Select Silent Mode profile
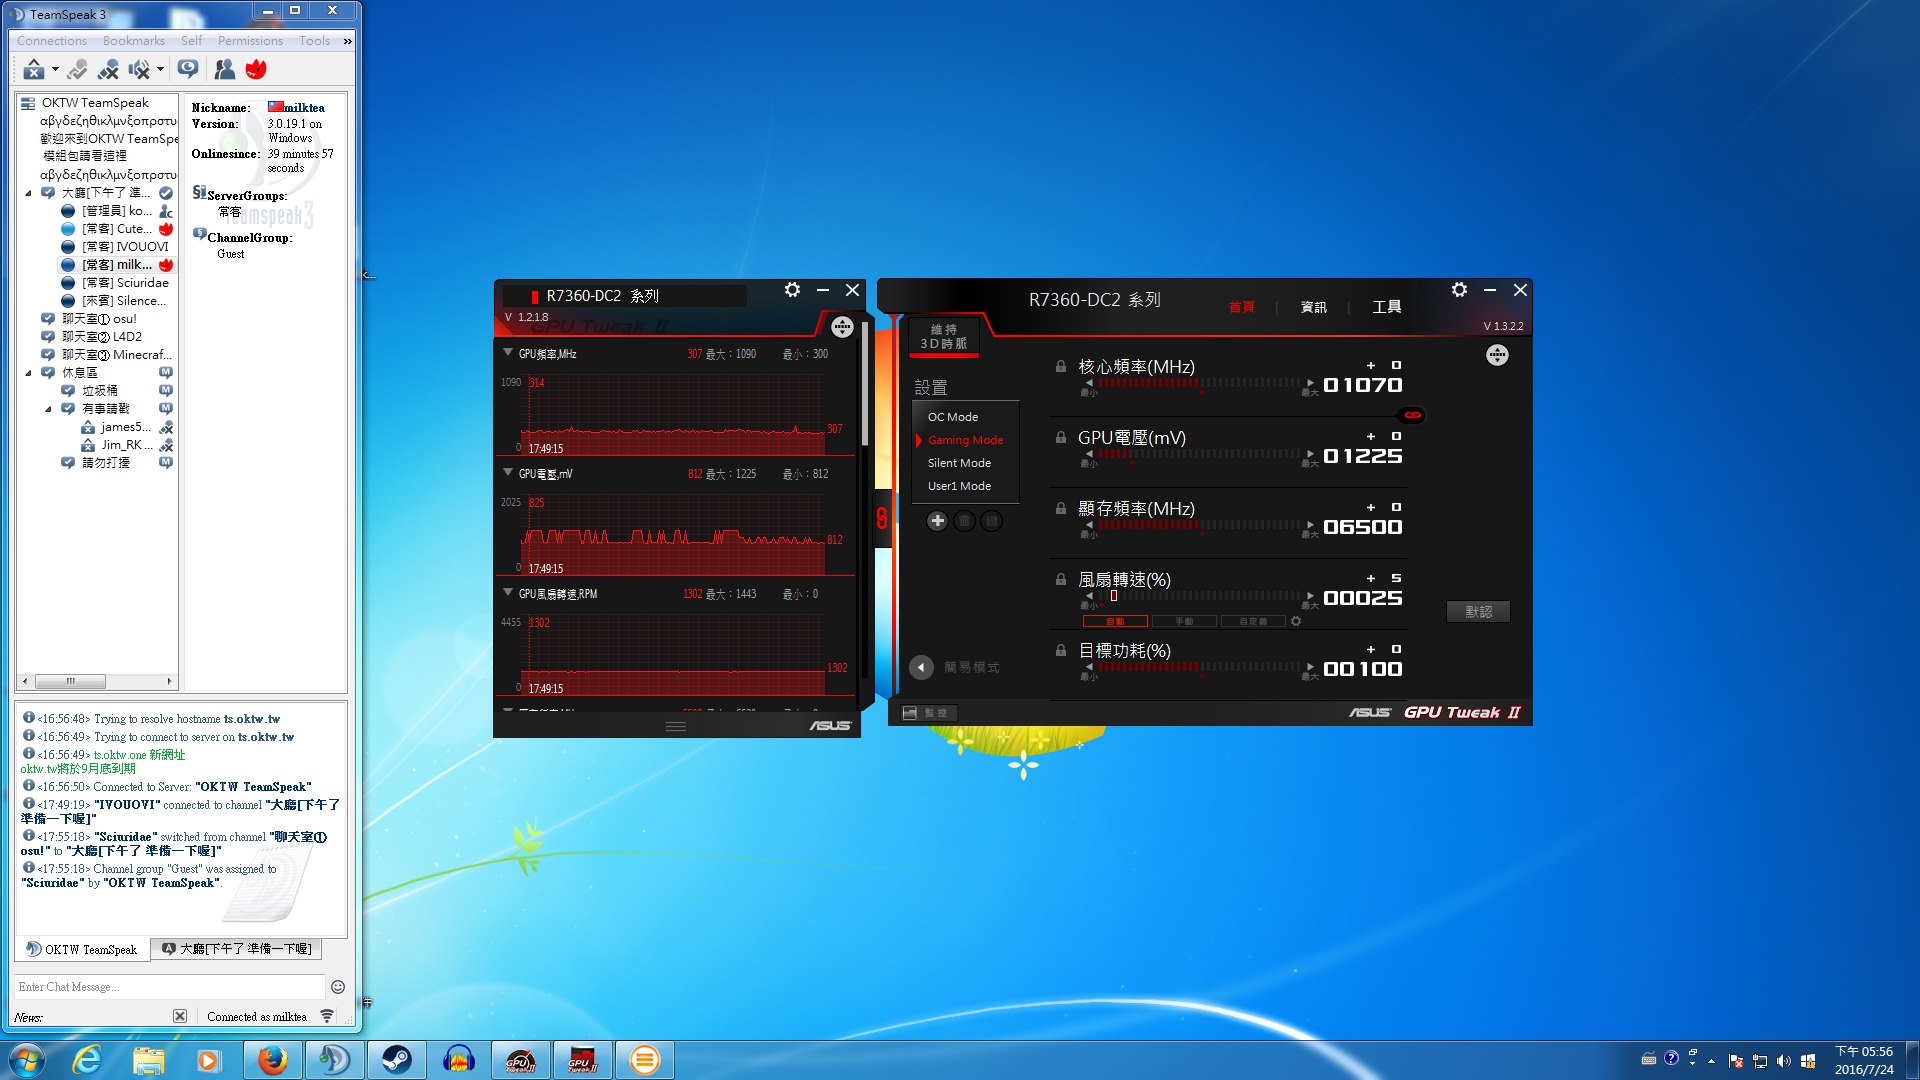The image size is (1920, 1080). point(958,463)
